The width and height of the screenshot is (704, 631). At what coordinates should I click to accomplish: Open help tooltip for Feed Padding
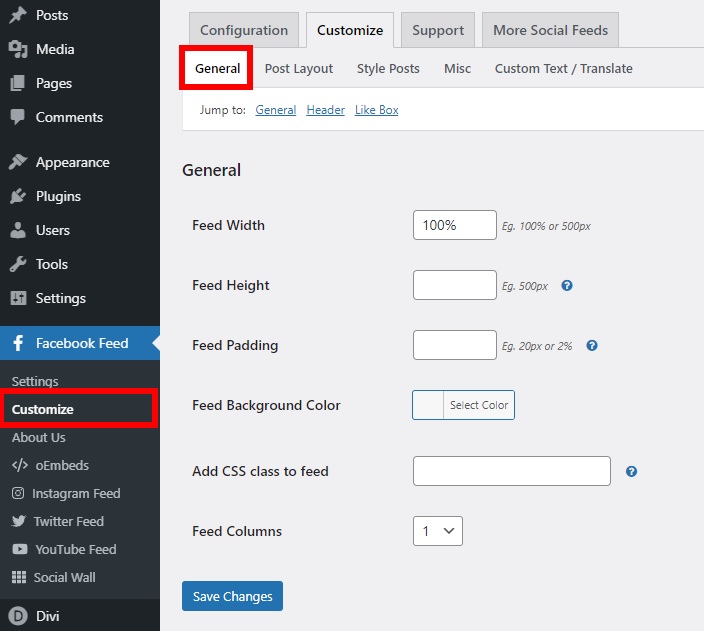click(x=592, y=346)
